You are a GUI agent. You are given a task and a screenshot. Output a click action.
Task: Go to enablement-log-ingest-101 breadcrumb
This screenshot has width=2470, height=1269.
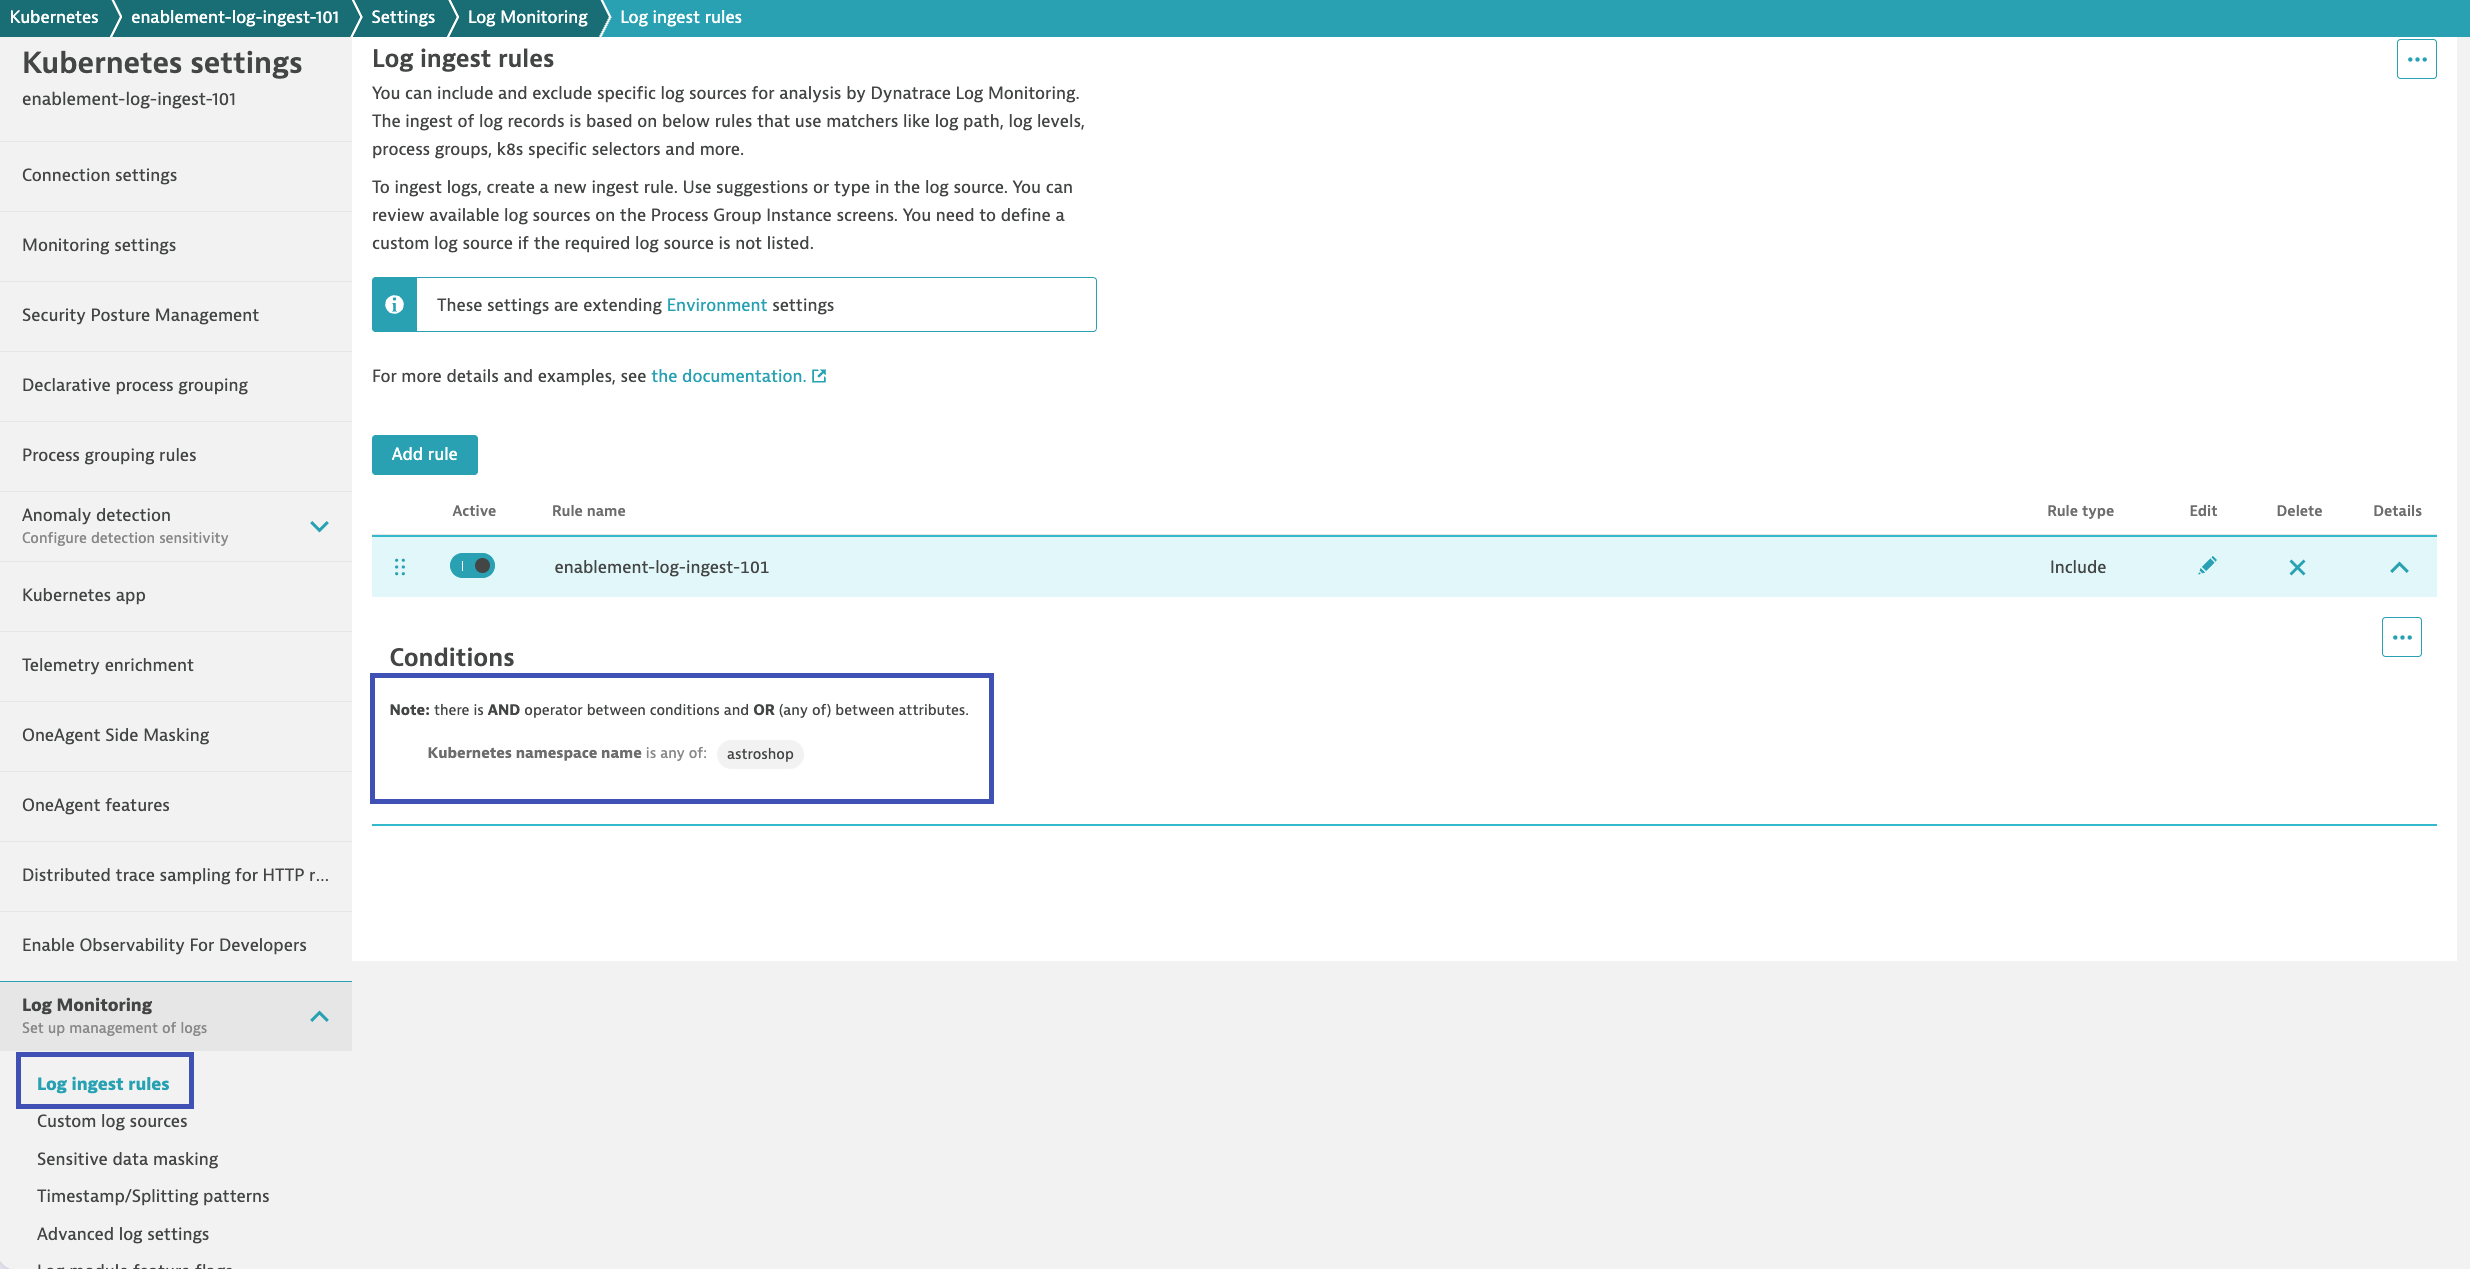(x=235, y=17)
